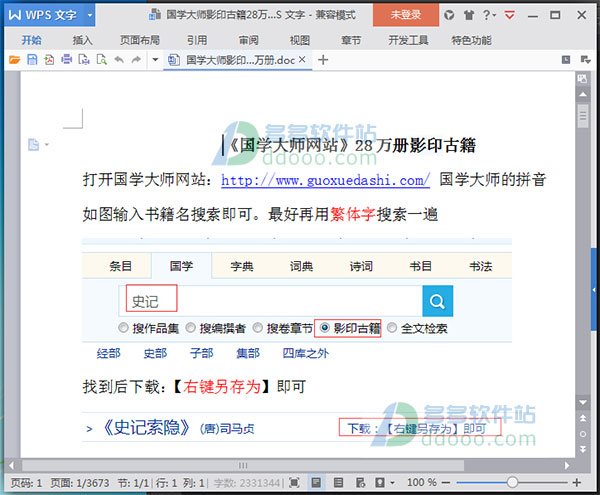This screenshot has height=495, width=600.
Task: Open print preview with the magnifier page icon
Action: (101, 60)
